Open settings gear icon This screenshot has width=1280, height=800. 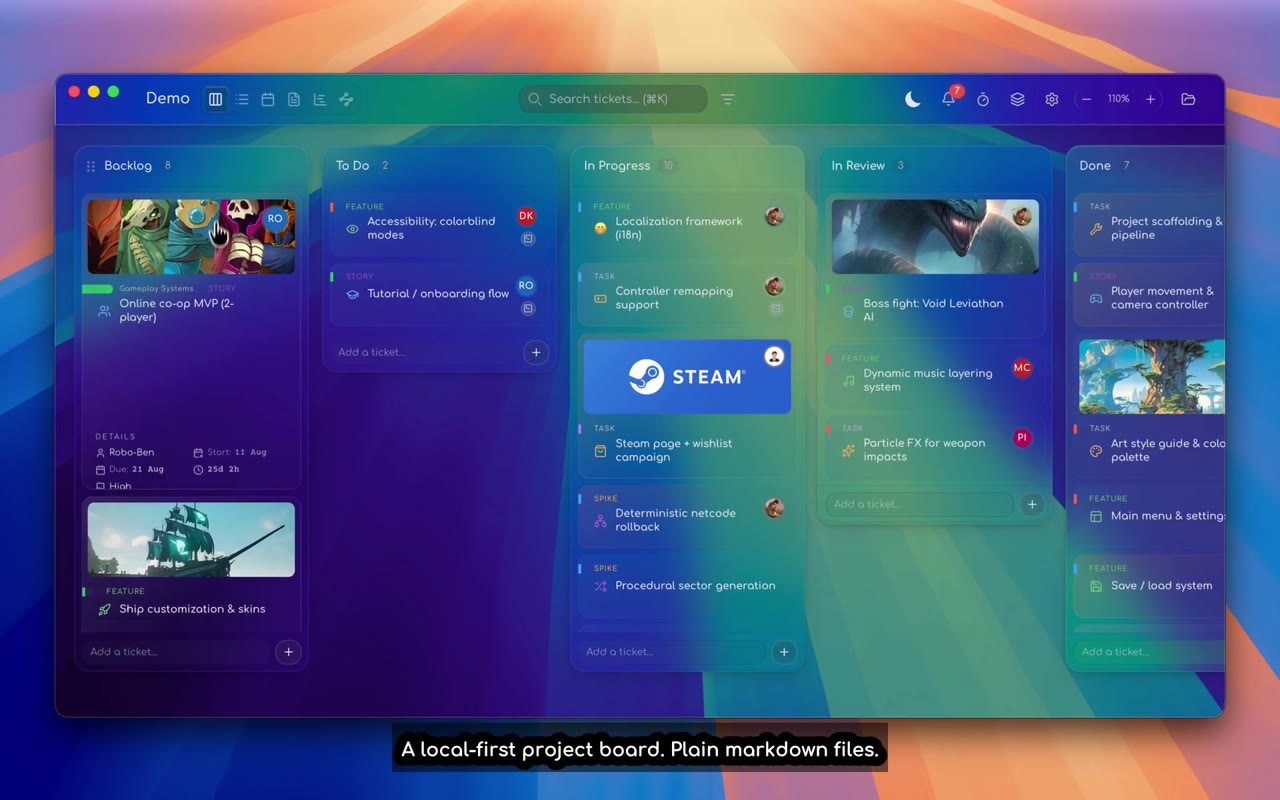[x=1052, y=99]
